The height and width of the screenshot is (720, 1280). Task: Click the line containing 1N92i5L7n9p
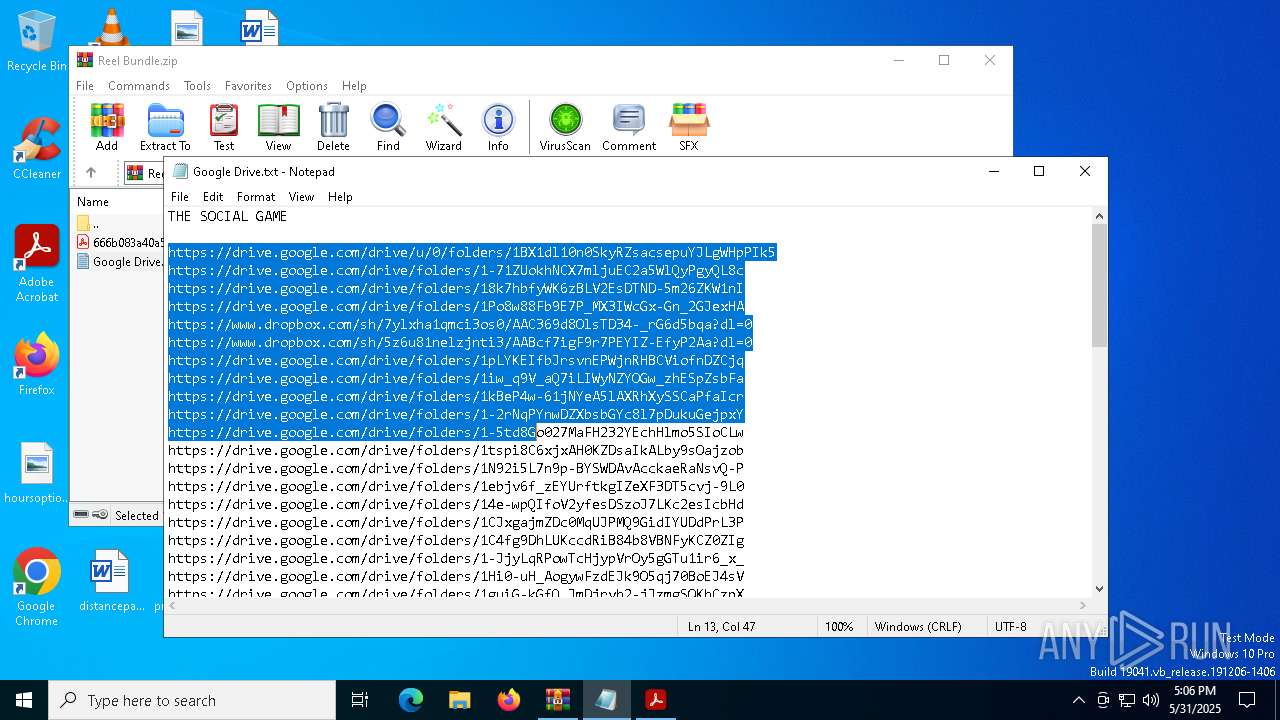coord(456,469)
